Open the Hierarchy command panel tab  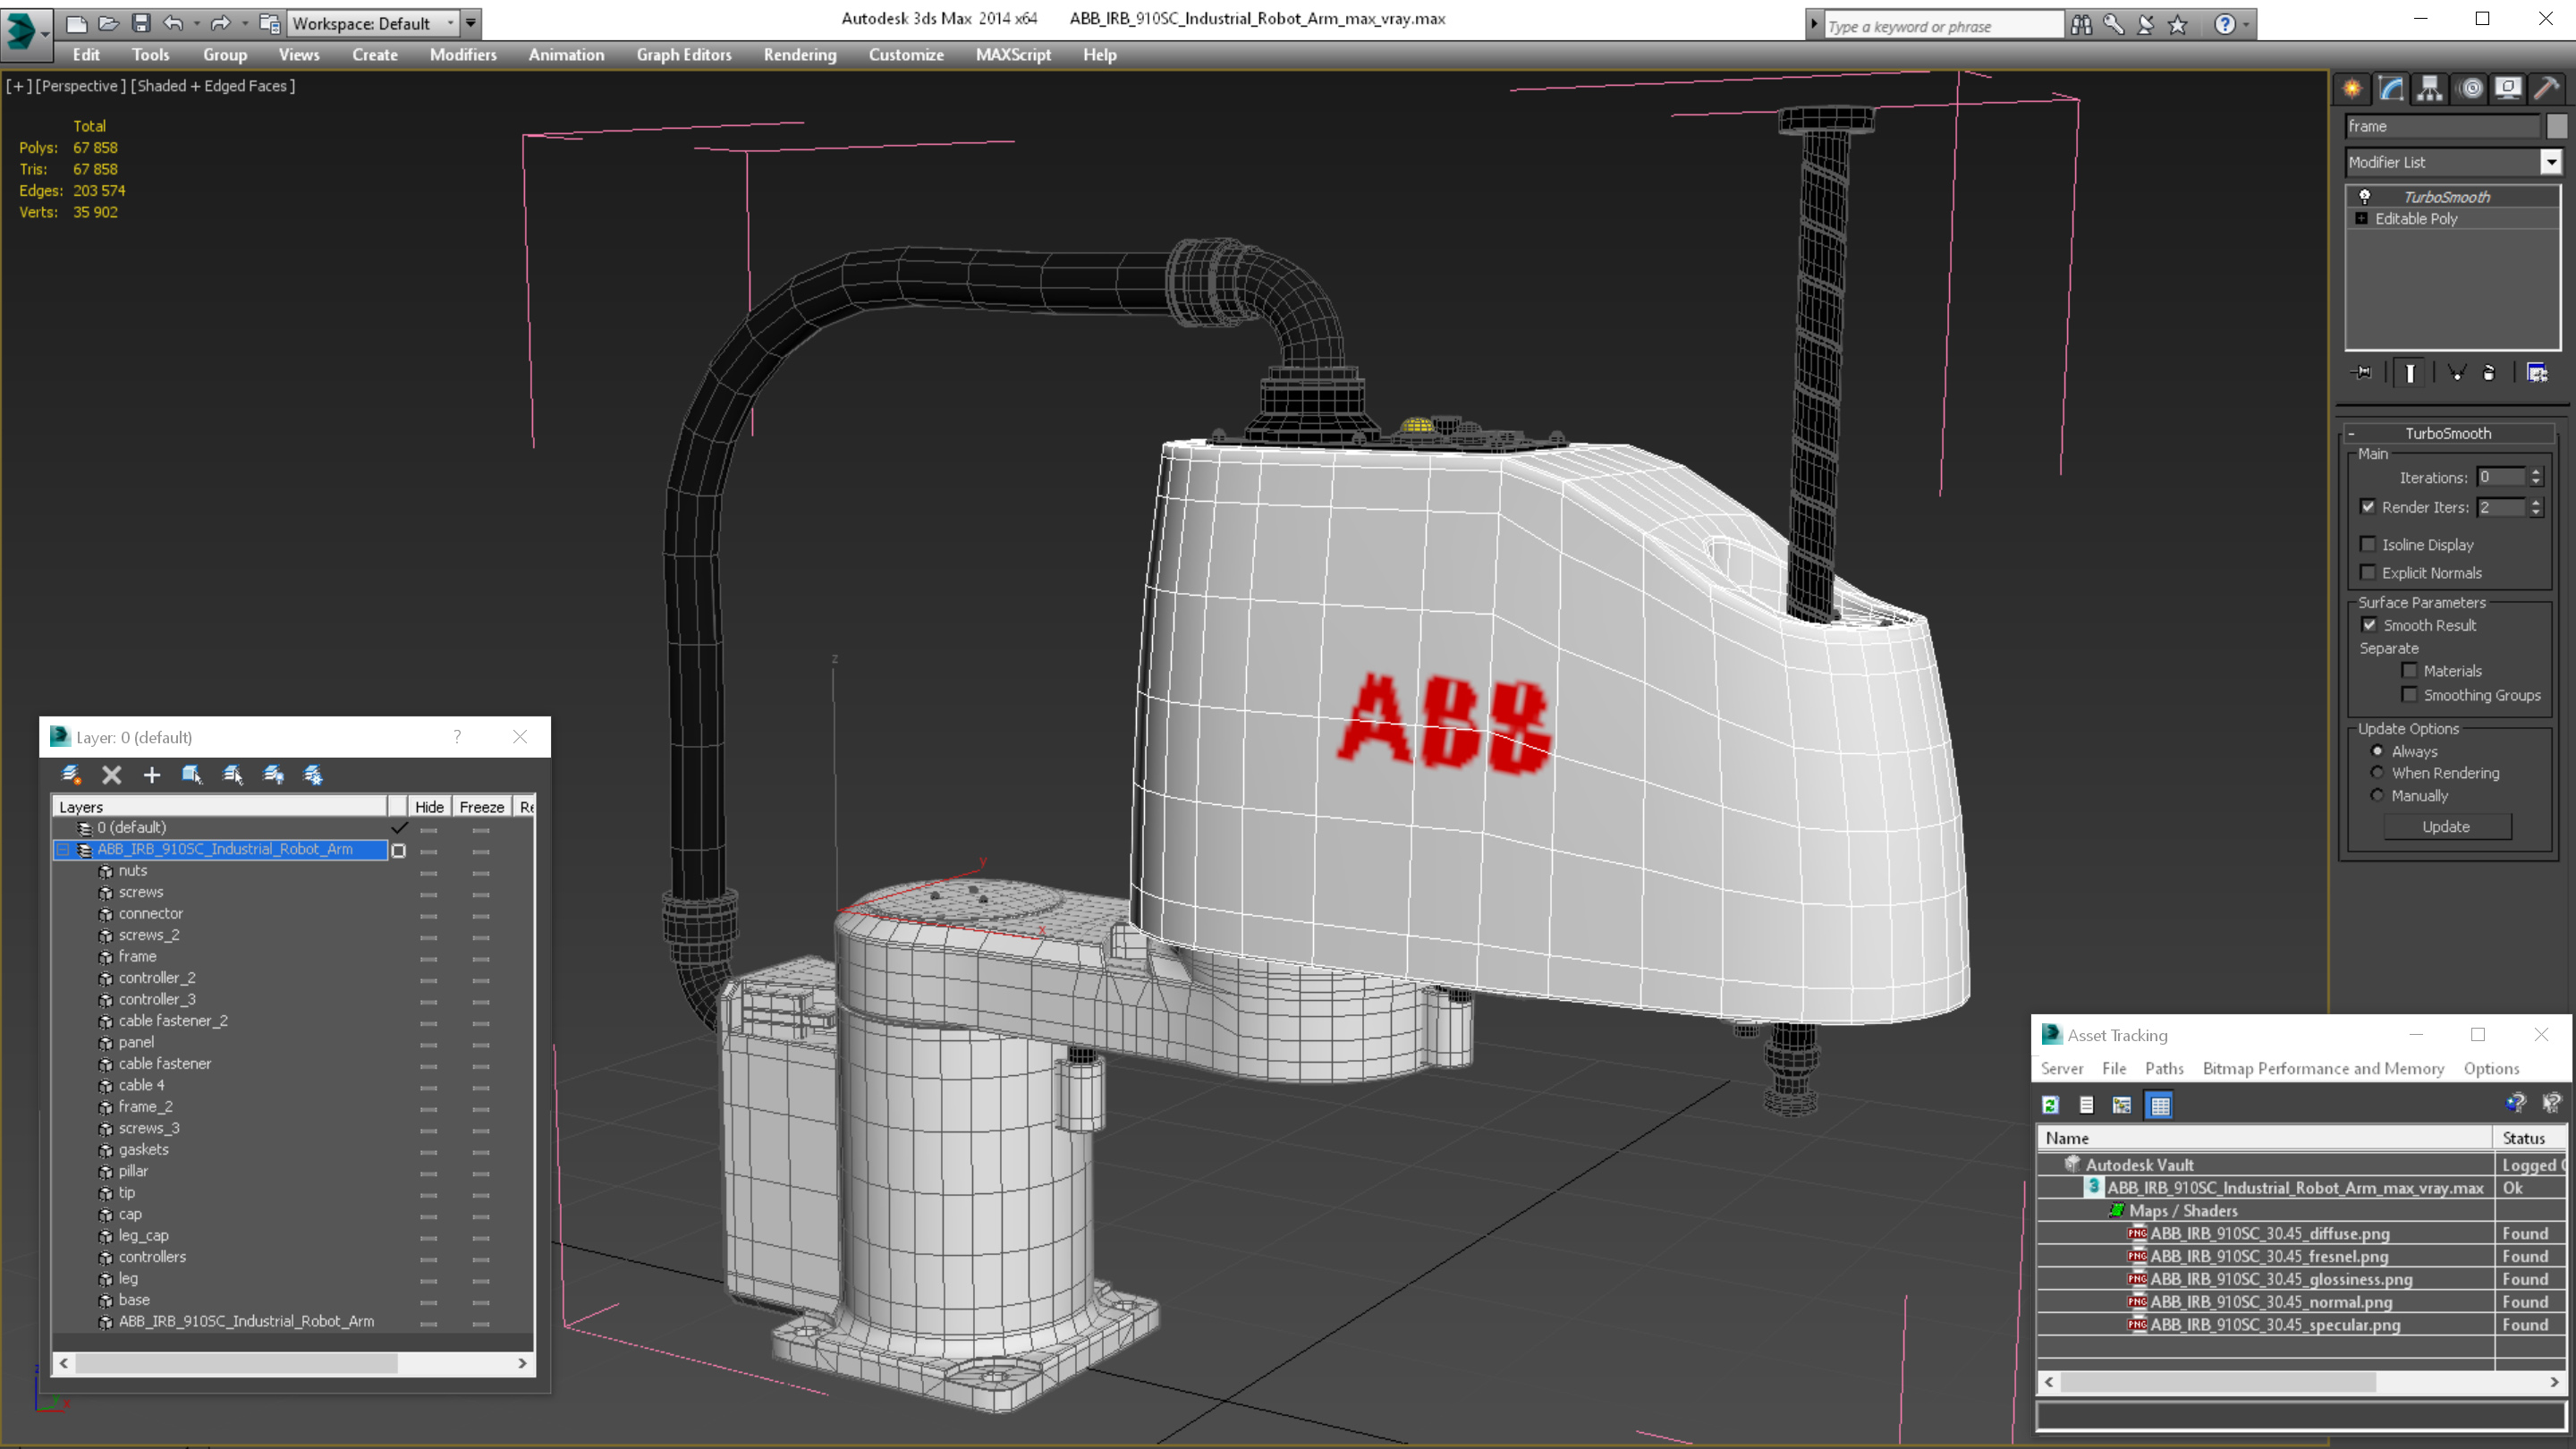click(2430, 89)
